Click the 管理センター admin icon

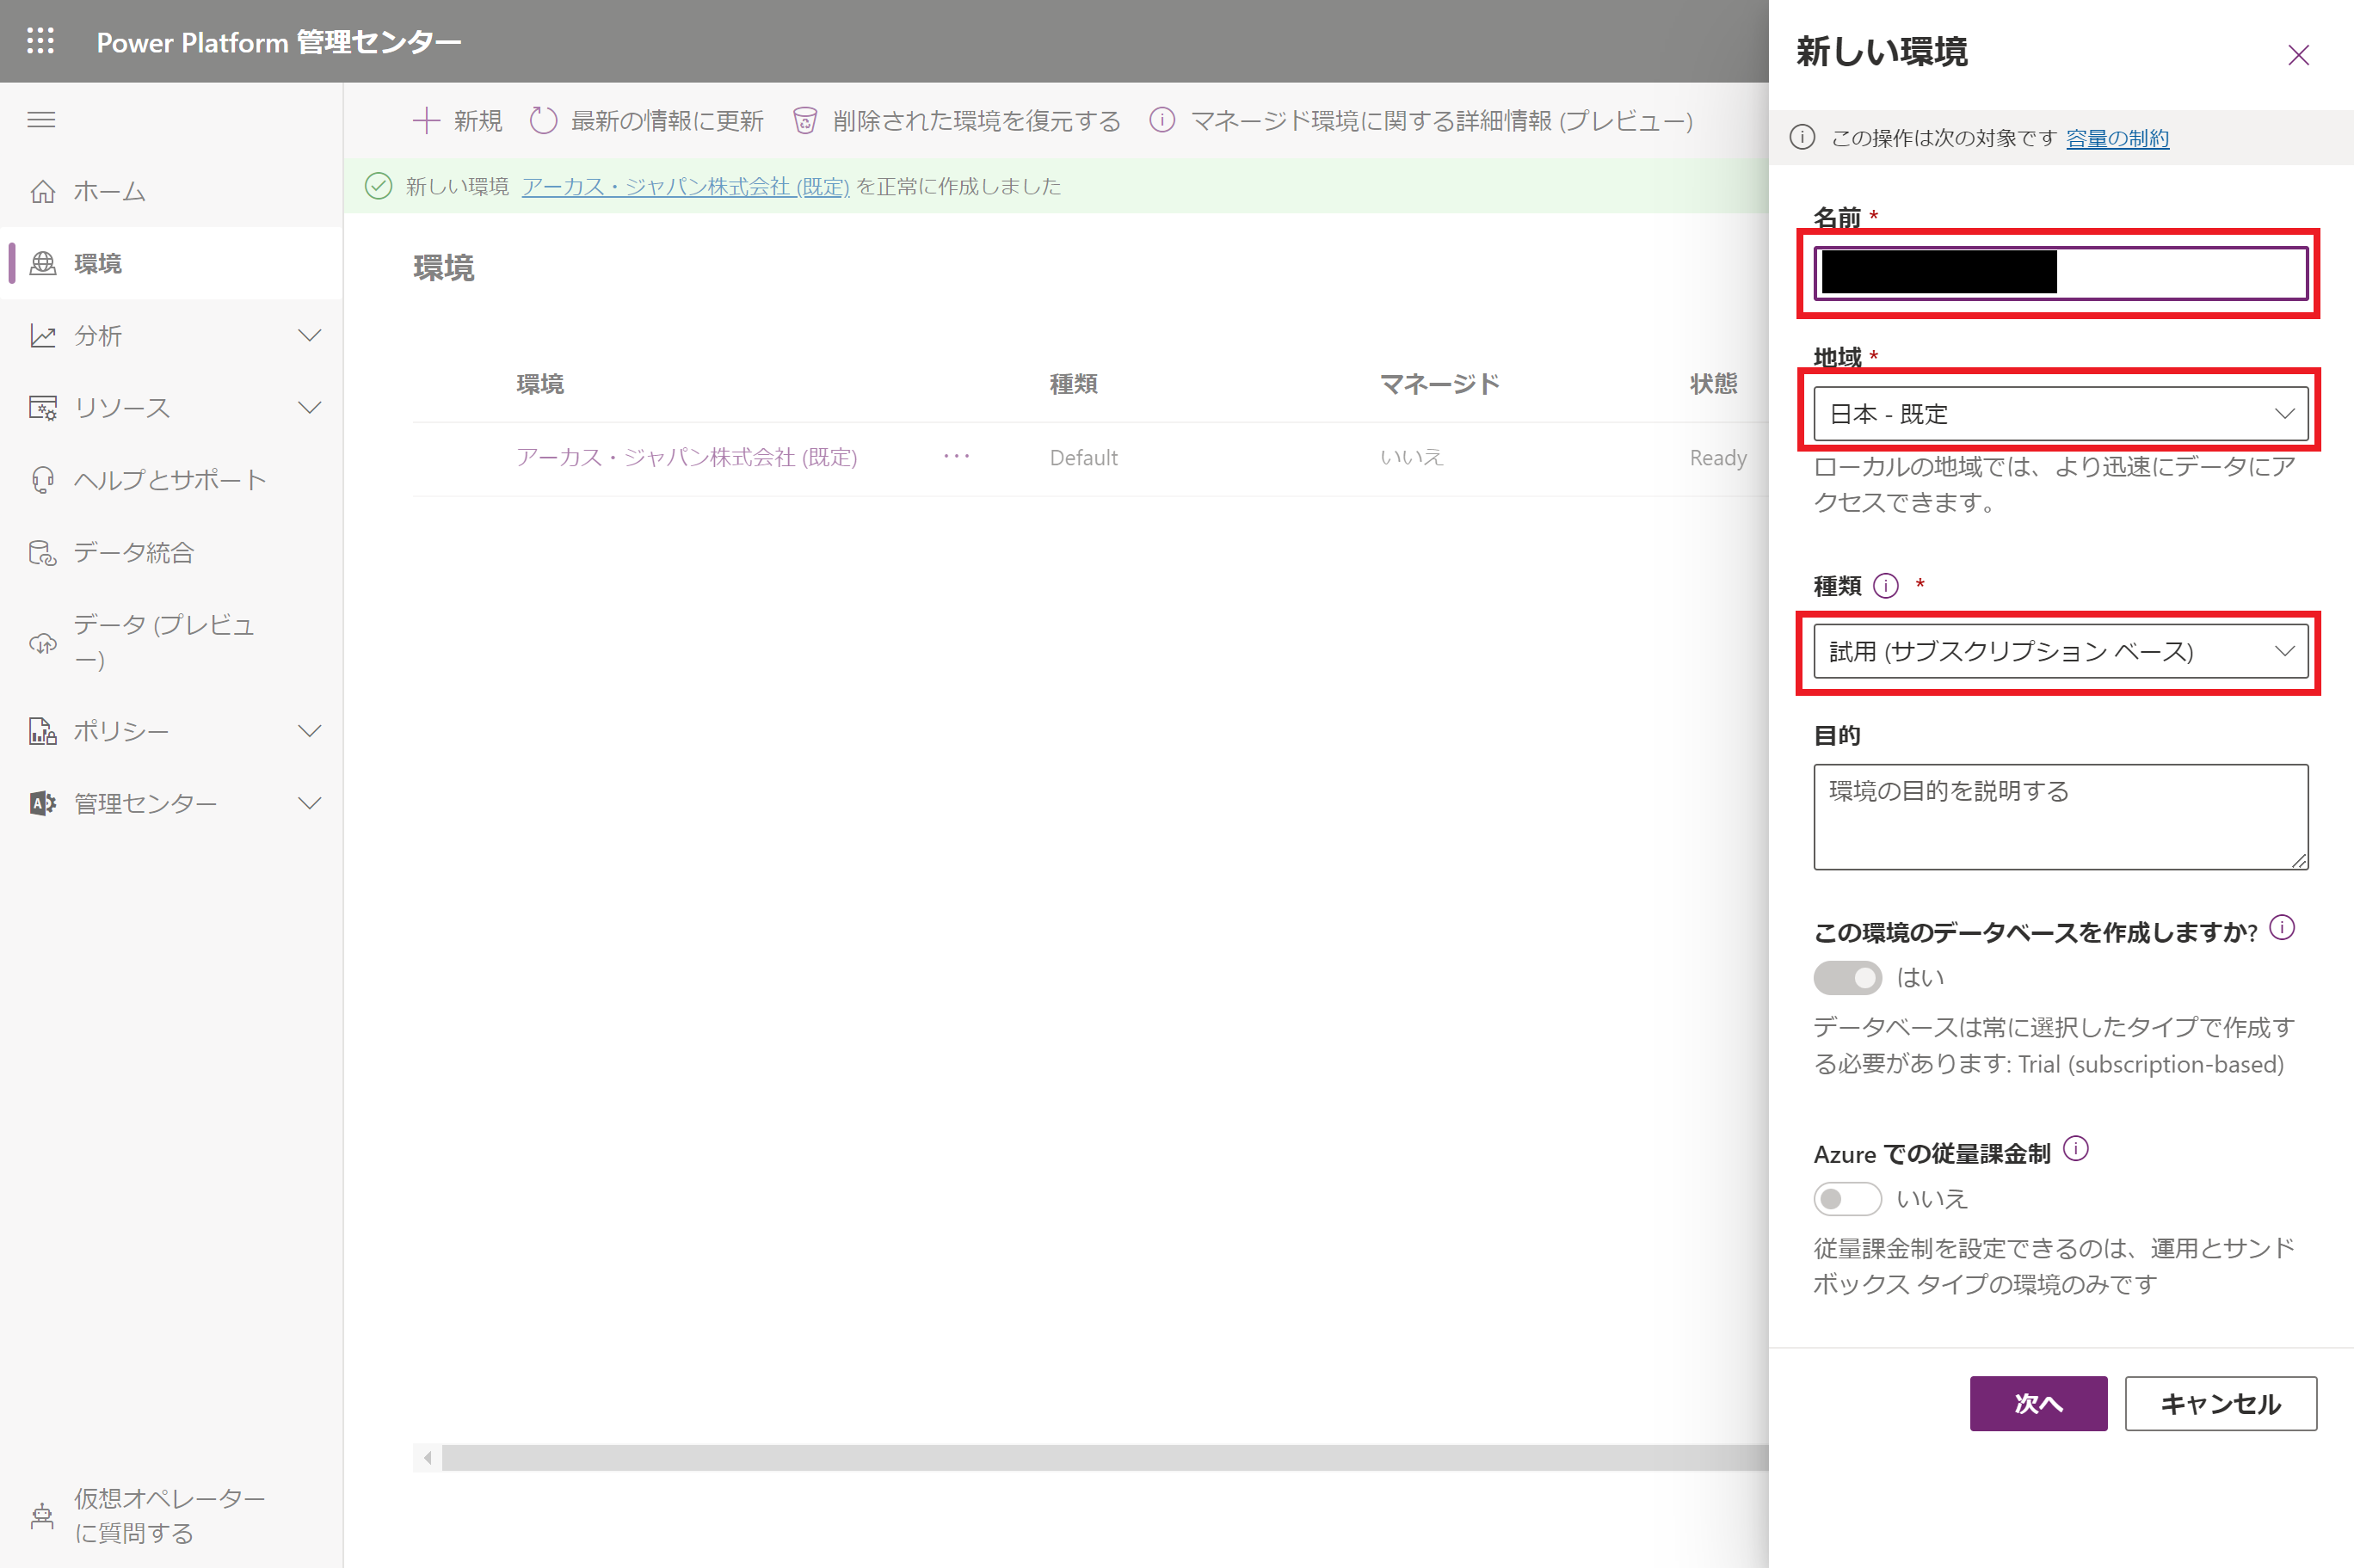[43, 803]
